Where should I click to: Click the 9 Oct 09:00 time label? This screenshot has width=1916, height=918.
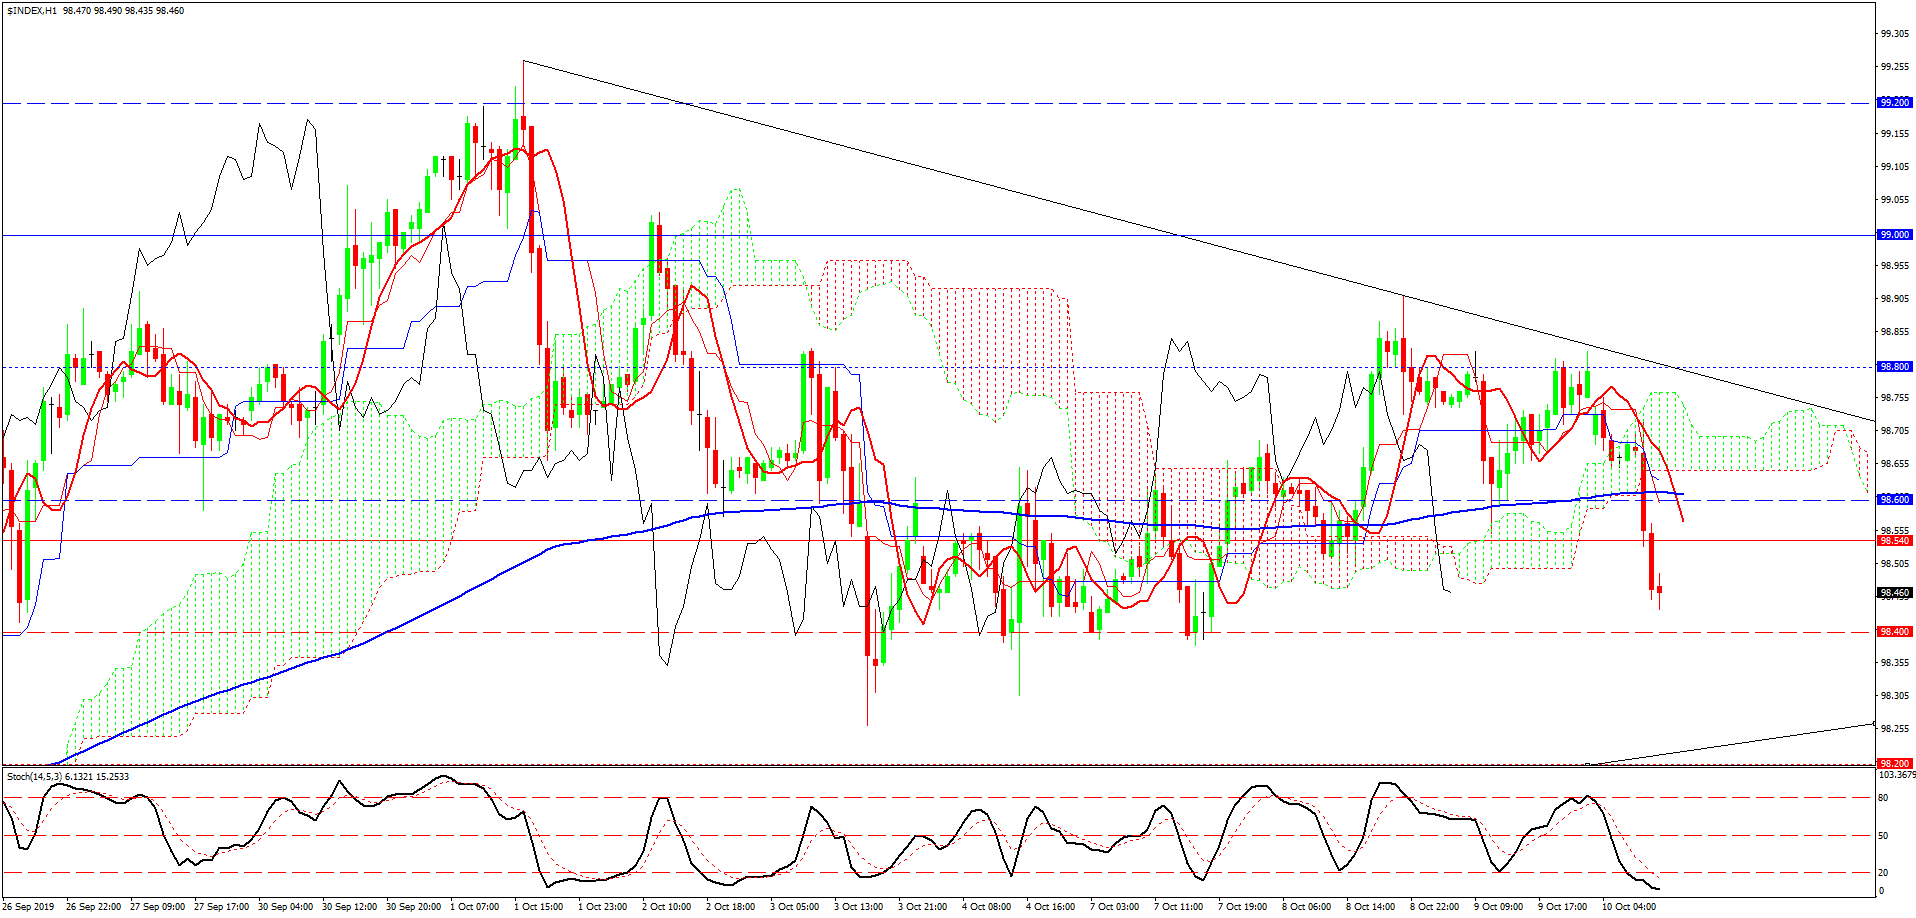click(x=1499, y=907)
